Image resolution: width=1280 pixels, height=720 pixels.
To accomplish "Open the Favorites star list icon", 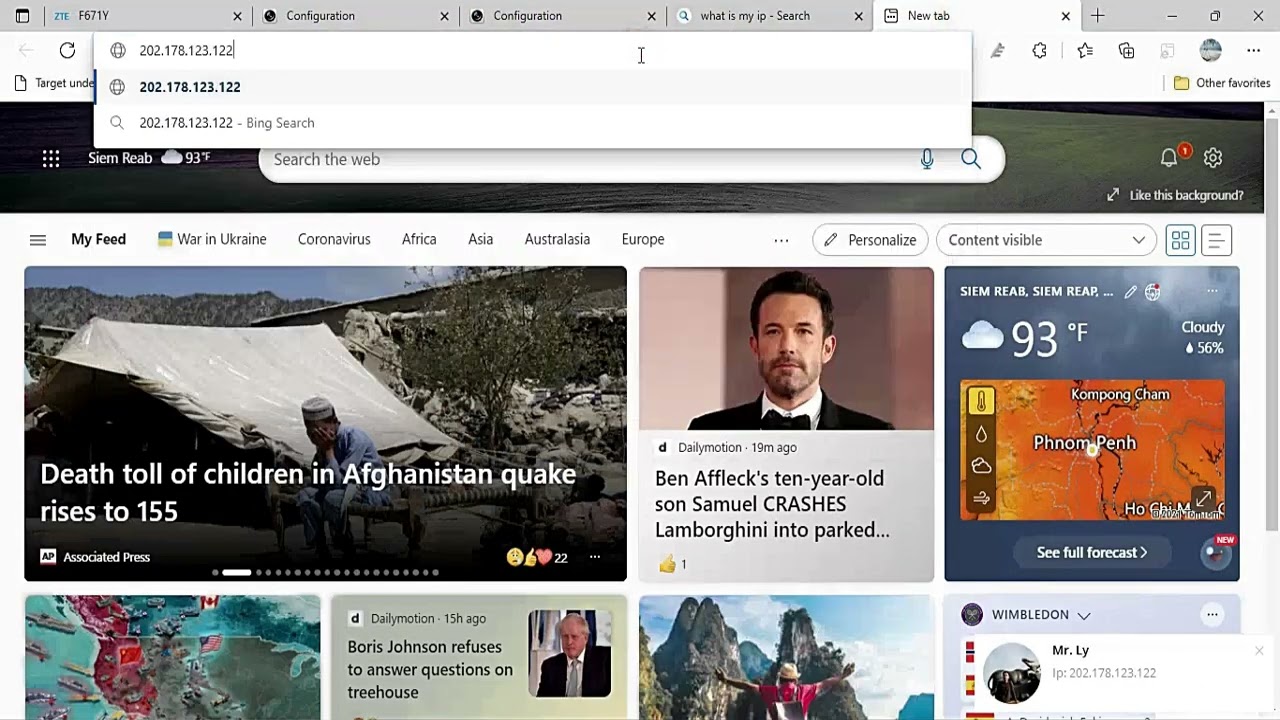I will (x=1085, y=50).
